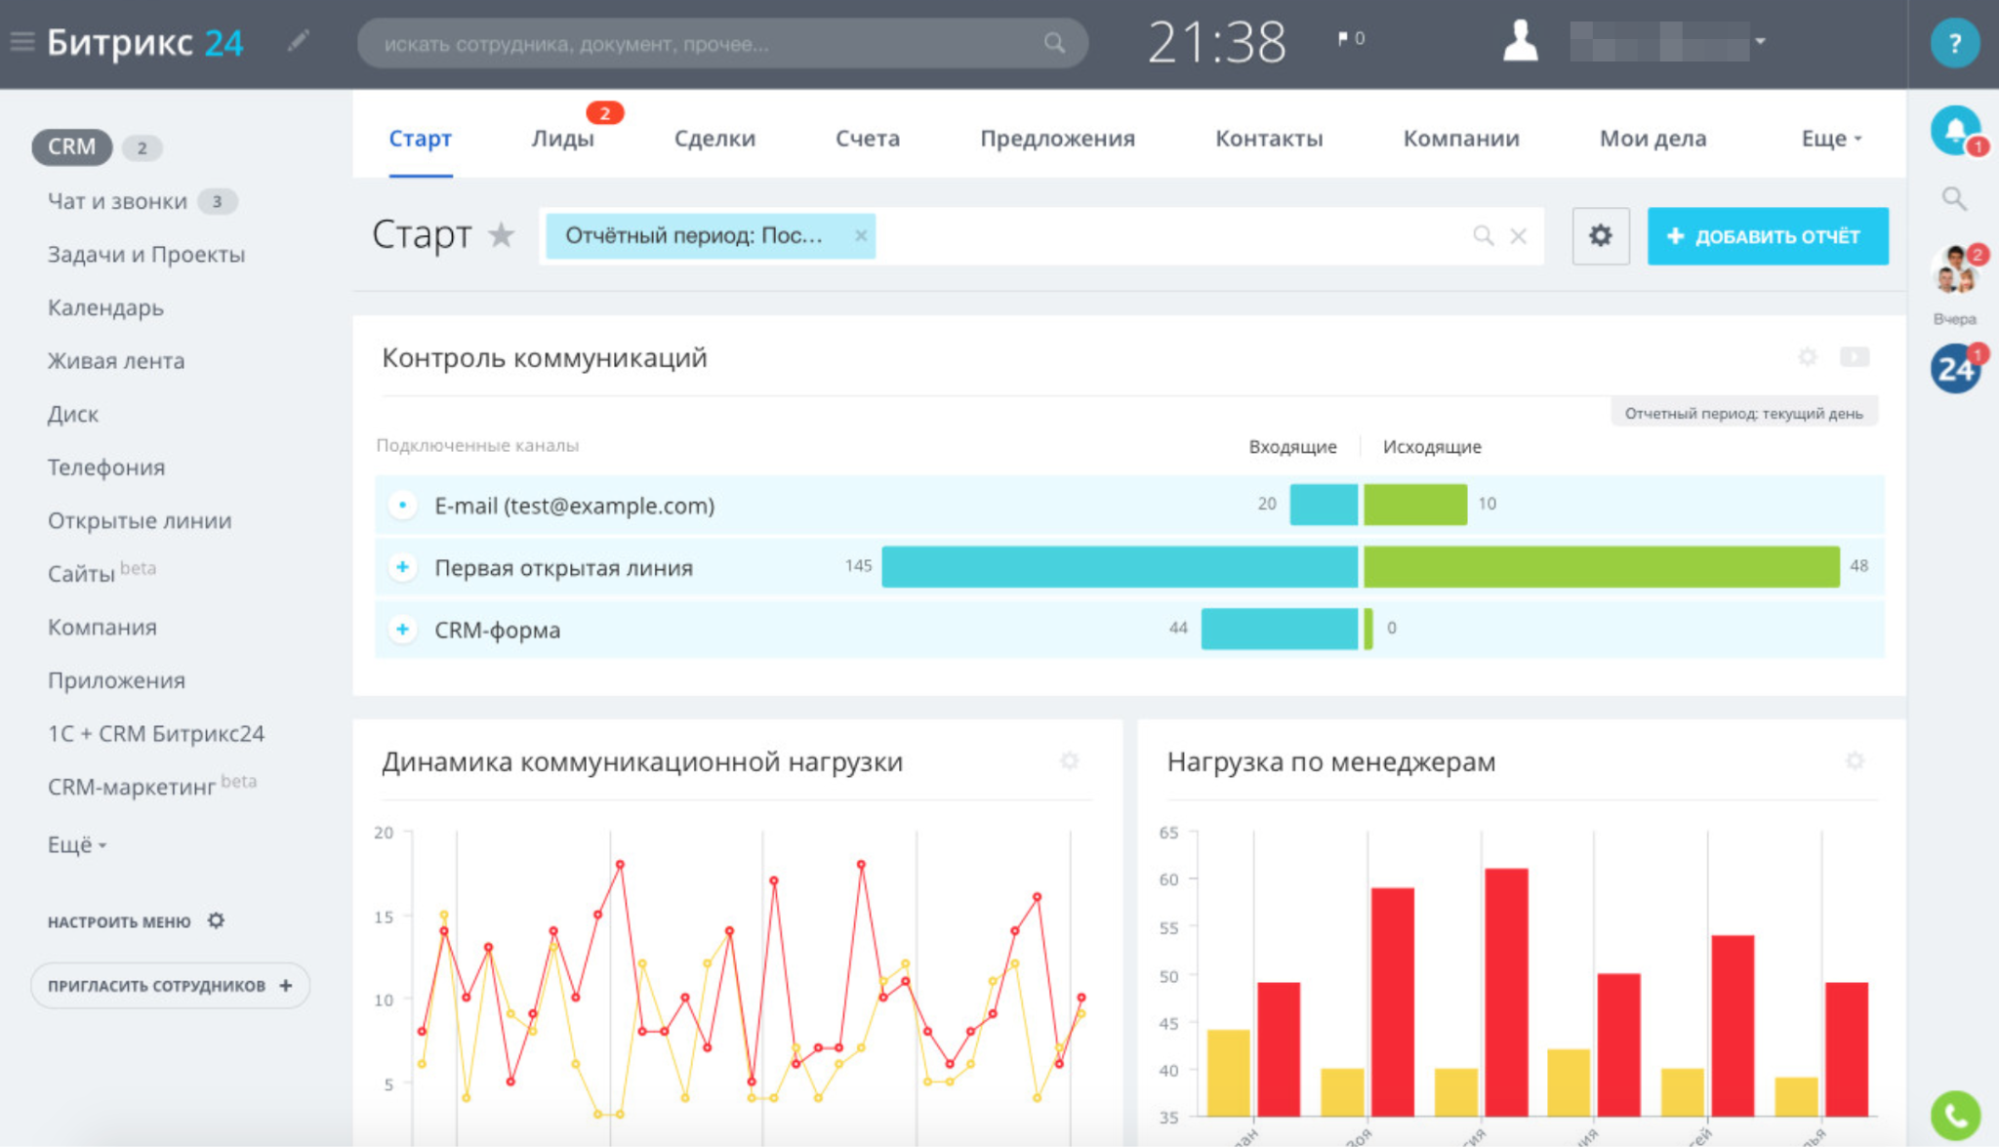
Task: Click the blue incoming bar for Первая открытая линия
Action: 1120,567
